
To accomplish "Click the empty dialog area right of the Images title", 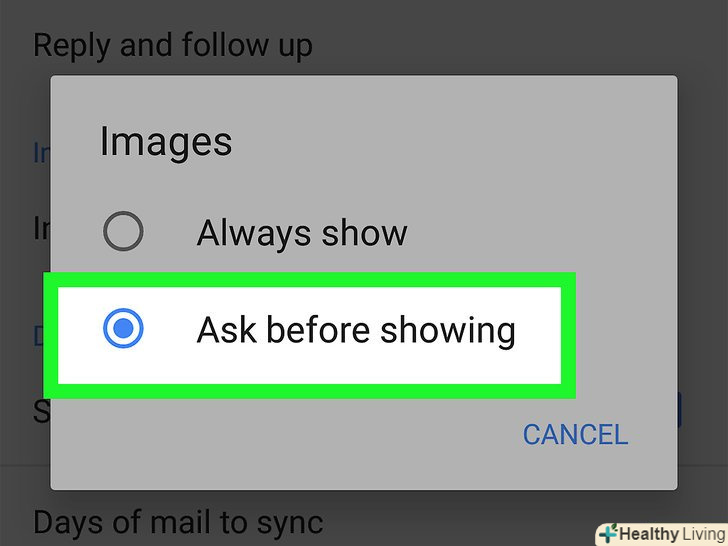I will pyautogui.click(x=441, y=142).
